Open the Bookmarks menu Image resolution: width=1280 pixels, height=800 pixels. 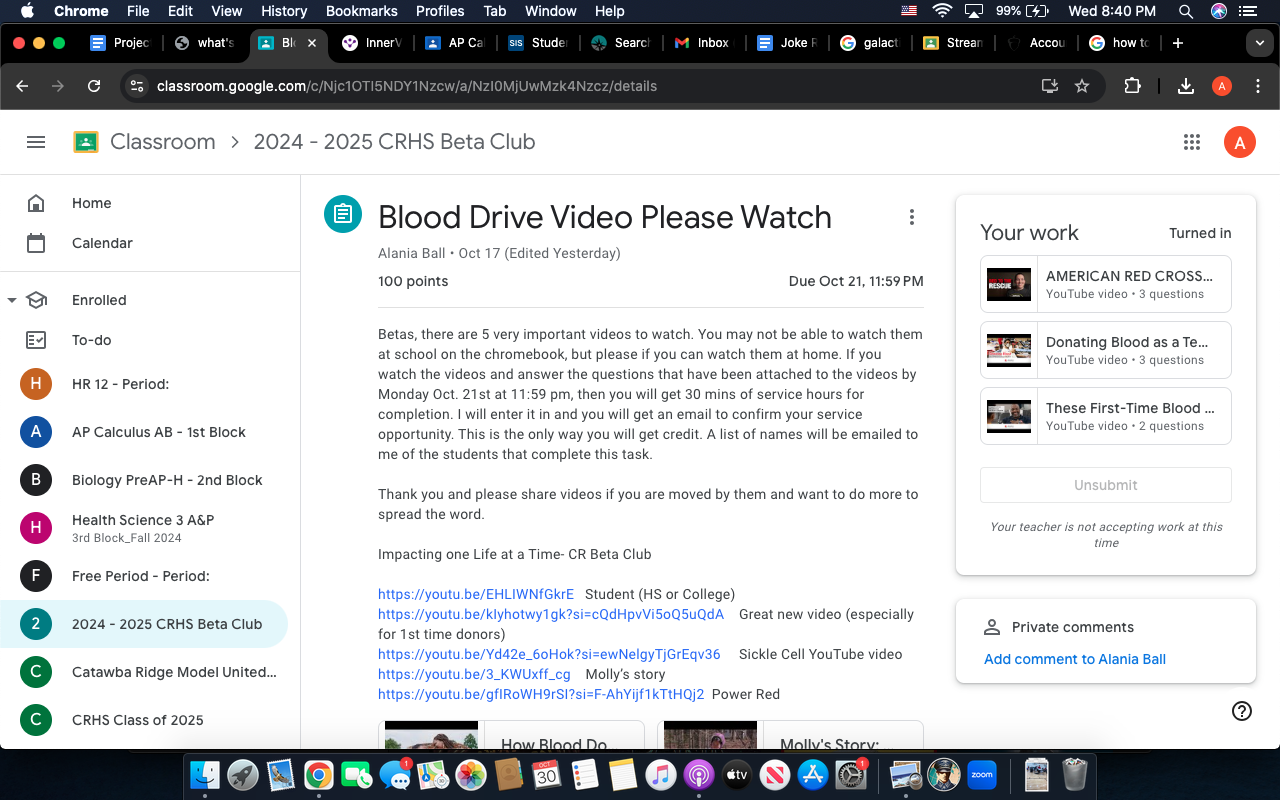362,11
